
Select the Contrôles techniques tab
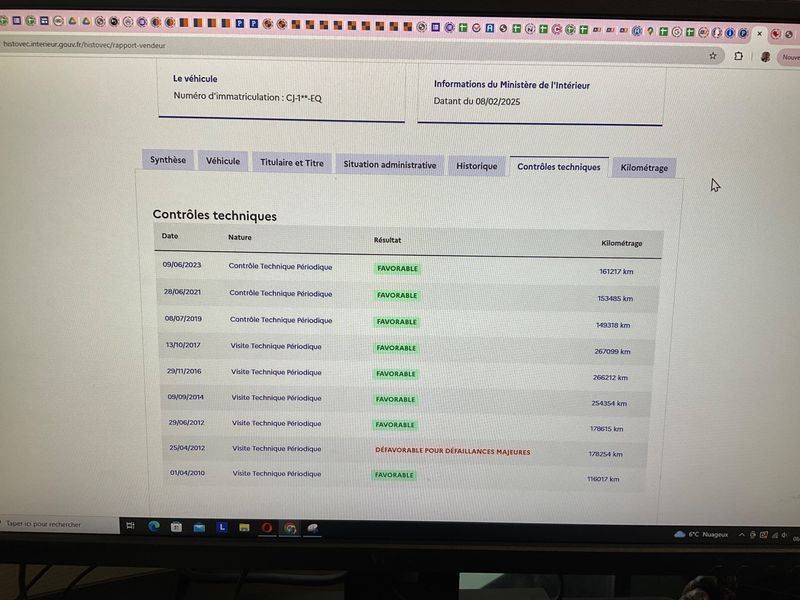point(559,167)
